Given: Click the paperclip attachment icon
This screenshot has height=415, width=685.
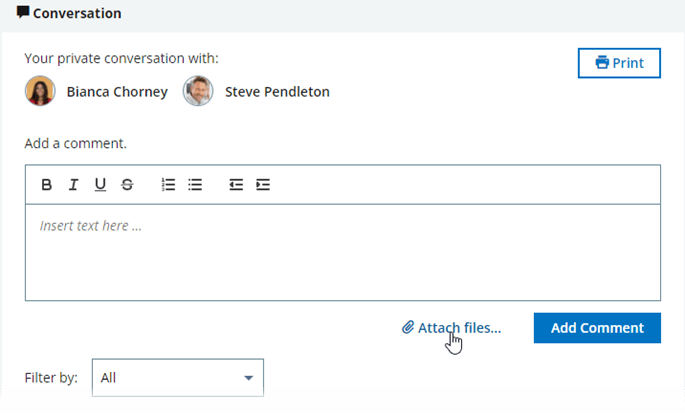Looking at the screenshot, I should 408,327.
